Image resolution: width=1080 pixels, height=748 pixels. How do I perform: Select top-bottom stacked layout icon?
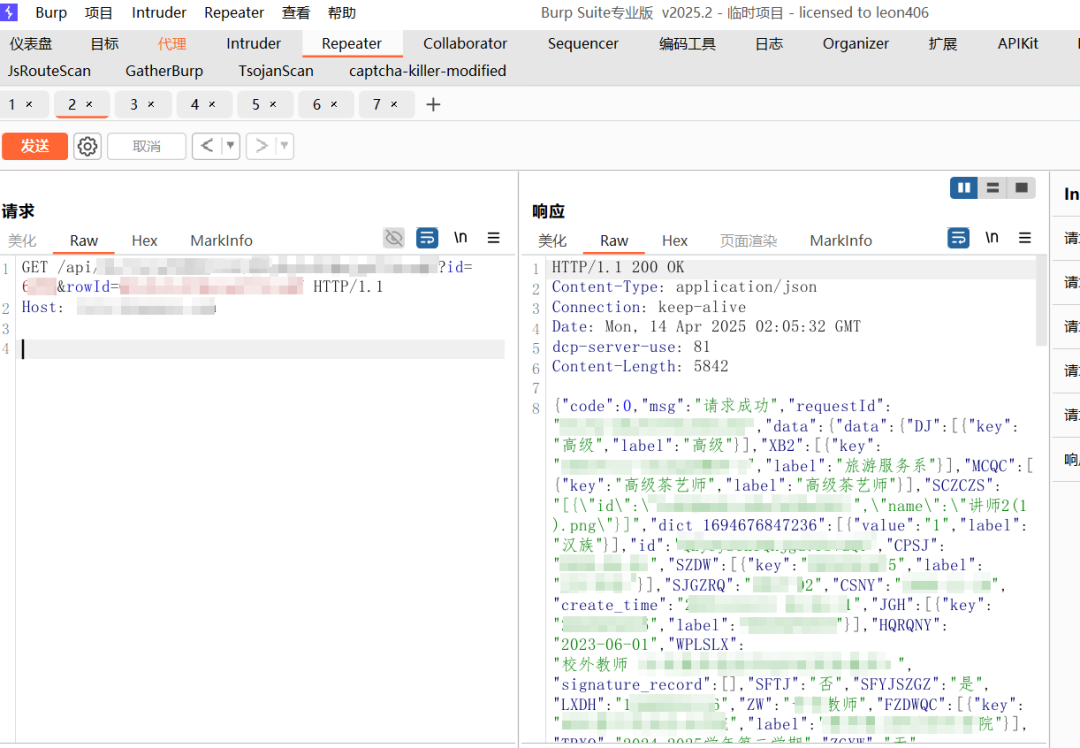[x=993, y=187]
